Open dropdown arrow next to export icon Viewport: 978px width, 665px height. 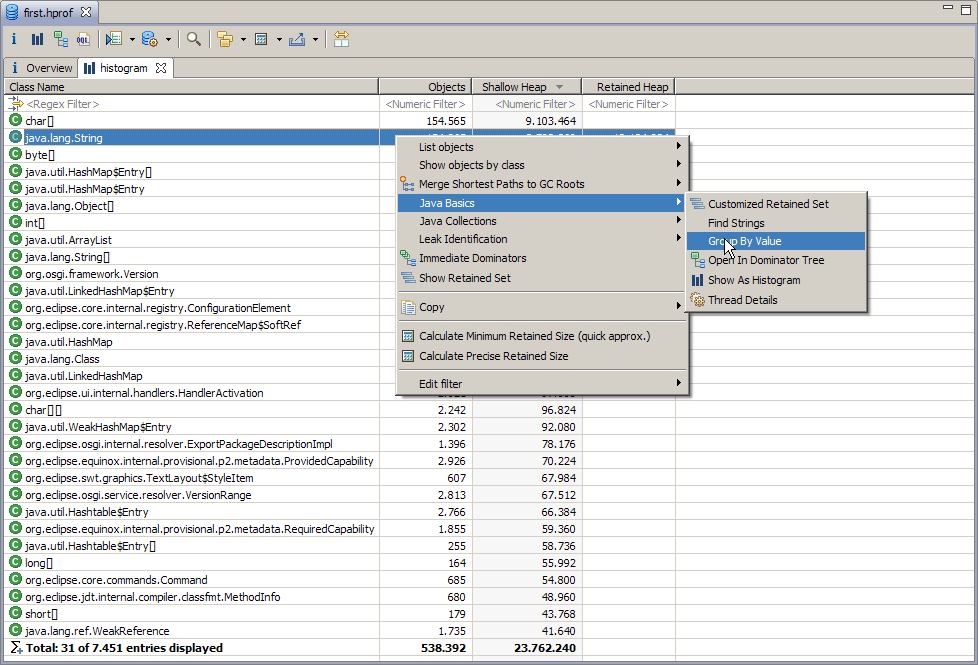click(315, 40)
